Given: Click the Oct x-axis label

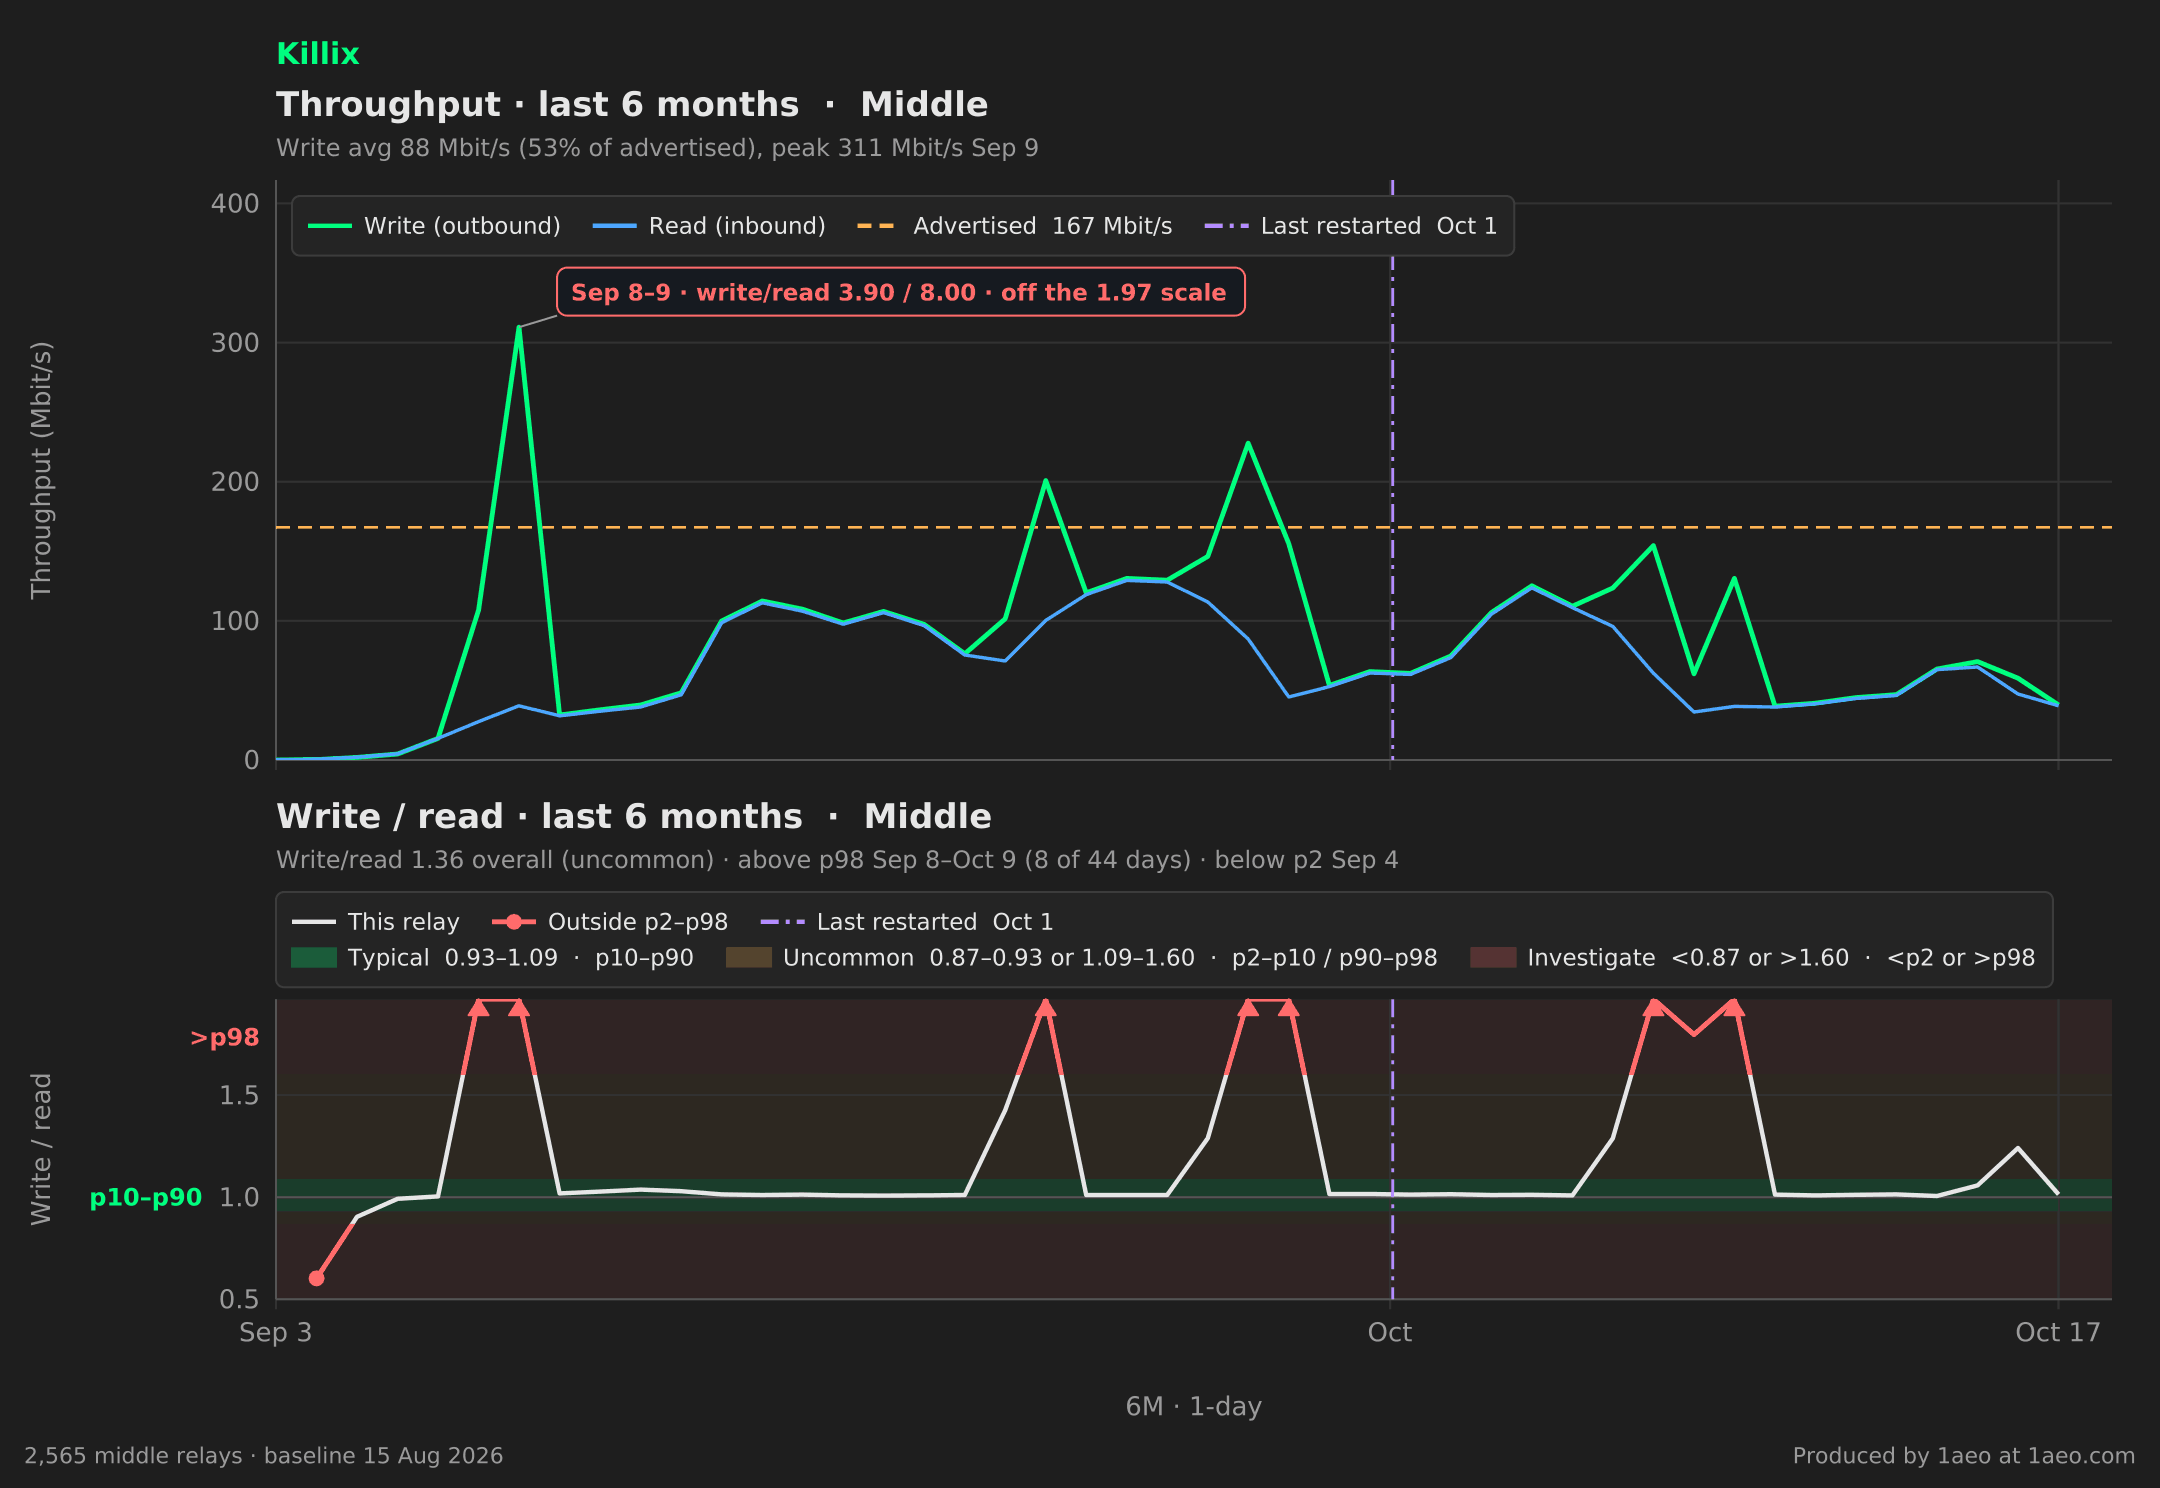Looking at the screenshot, I should [1390, 1333].
